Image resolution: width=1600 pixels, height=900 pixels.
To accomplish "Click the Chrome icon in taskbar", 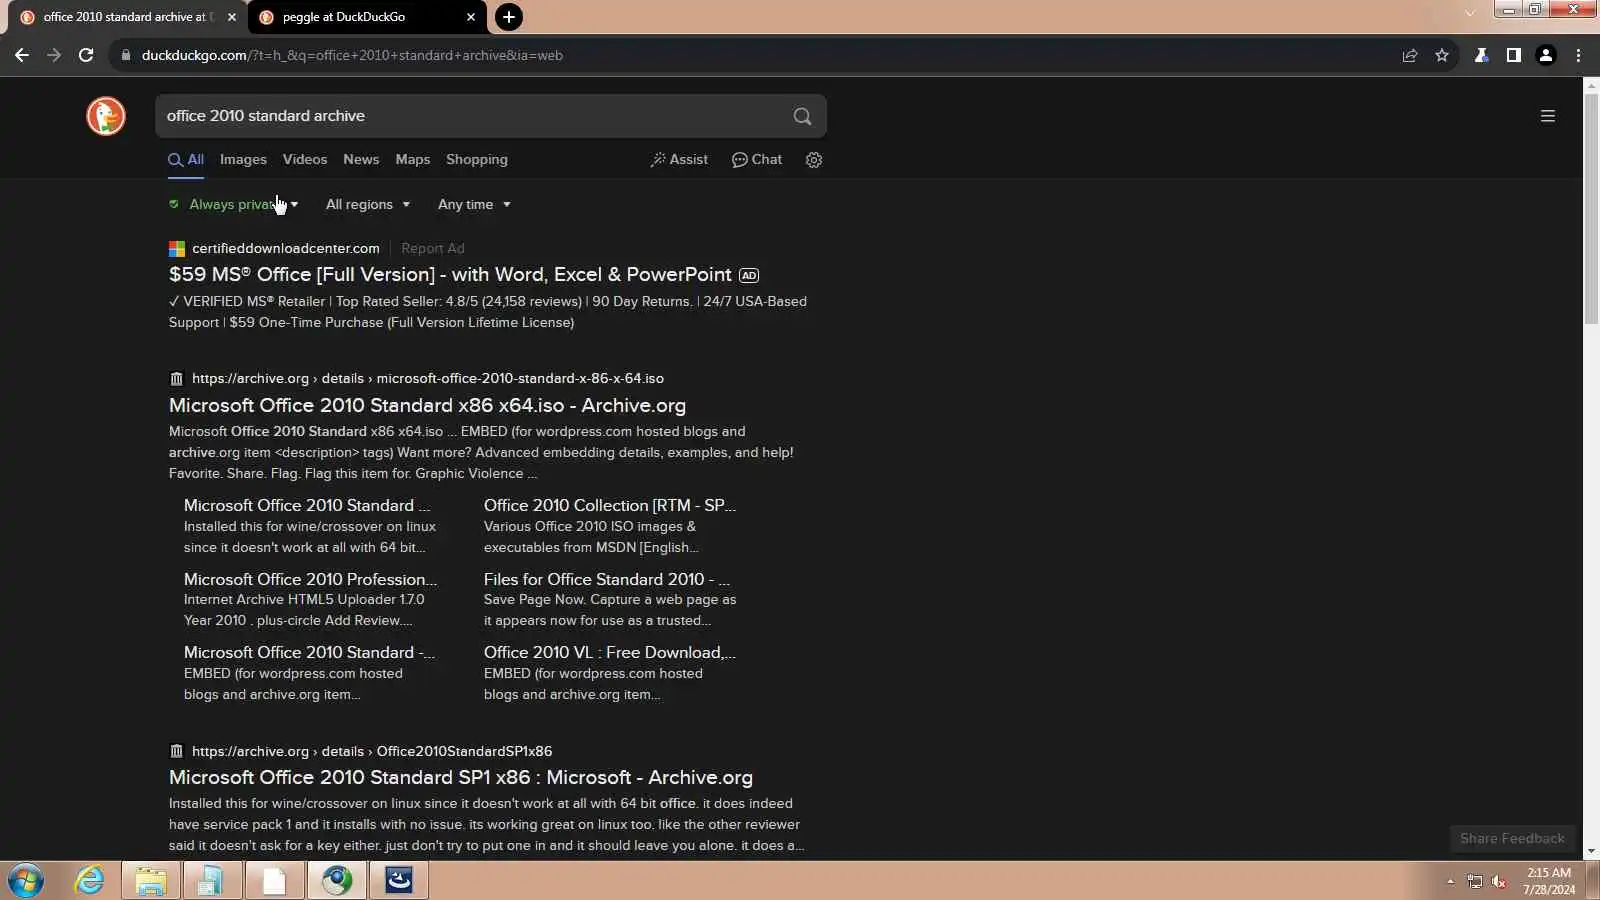I will (x=337, y=881).
